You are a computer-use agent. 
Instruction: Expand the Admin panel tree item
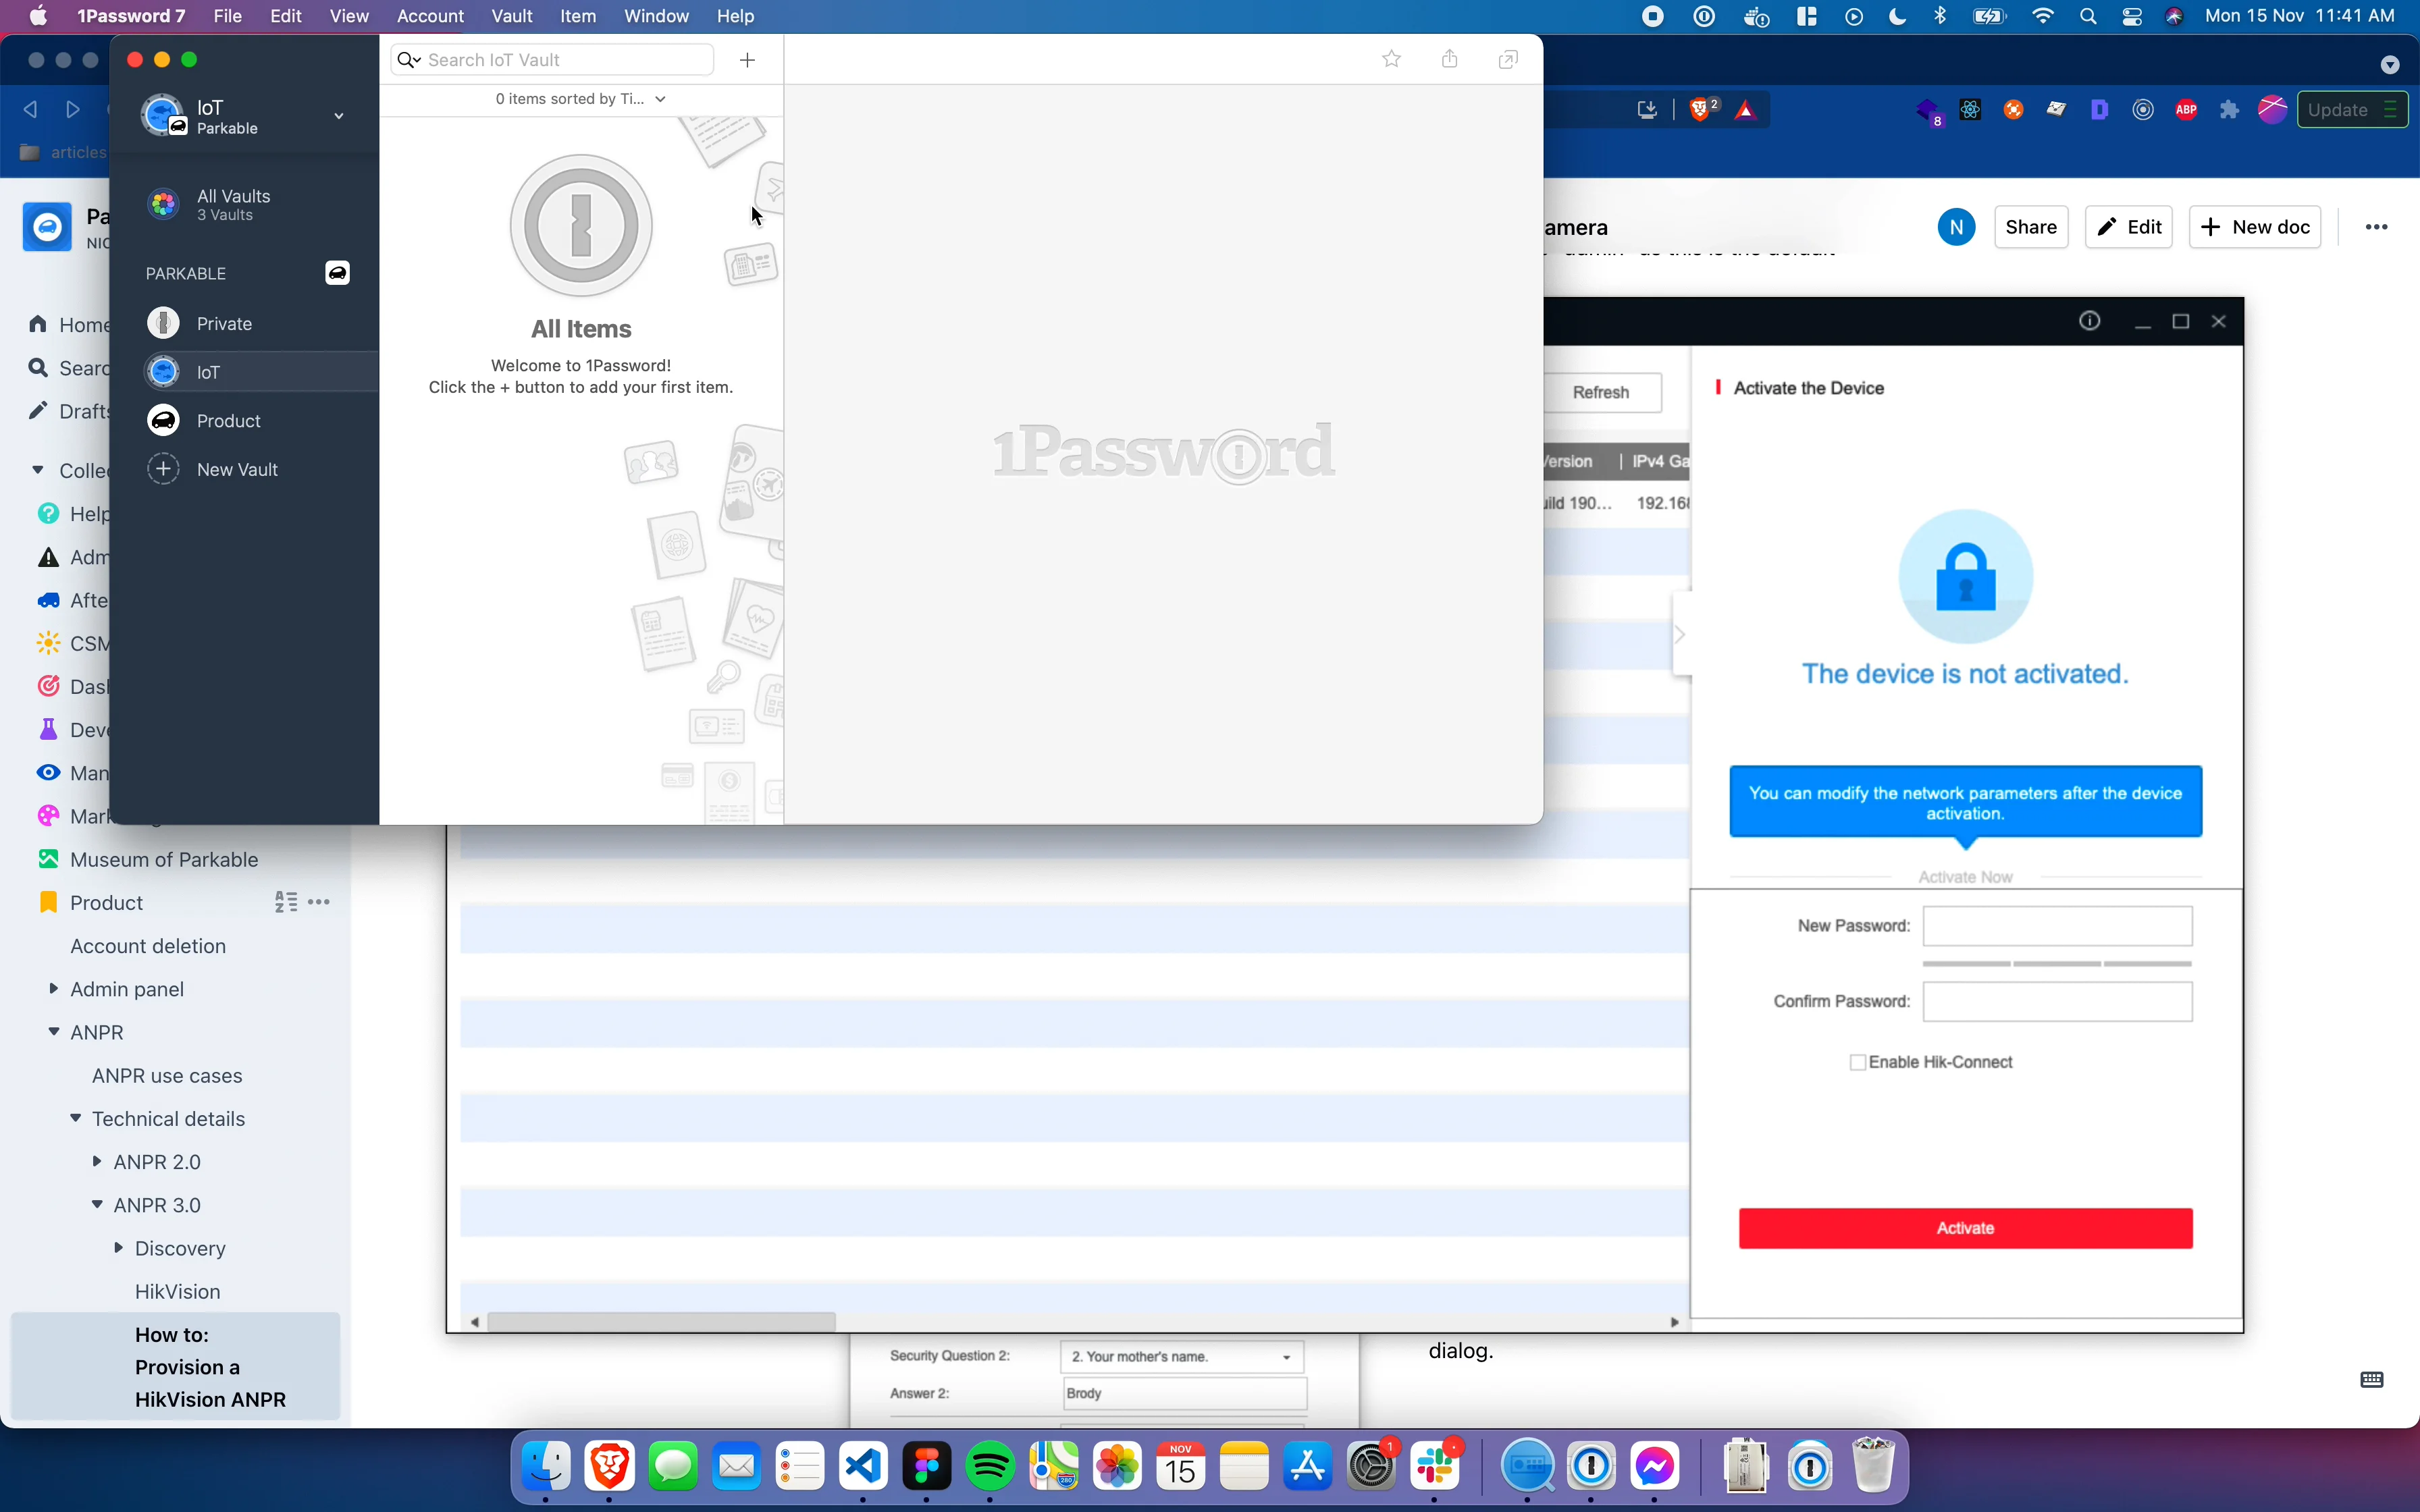[x=53, y=989]
